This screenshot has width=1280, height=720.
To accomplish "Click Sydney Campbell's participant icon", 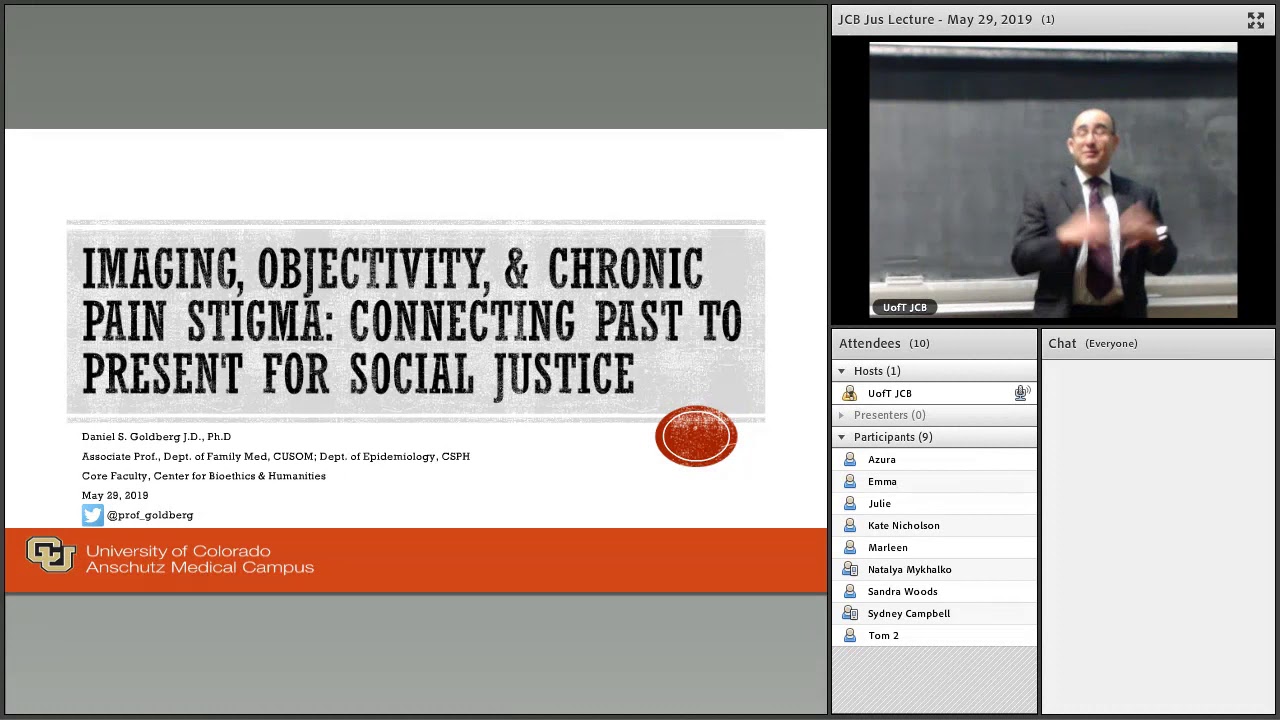I will click(x=850, y=613).
